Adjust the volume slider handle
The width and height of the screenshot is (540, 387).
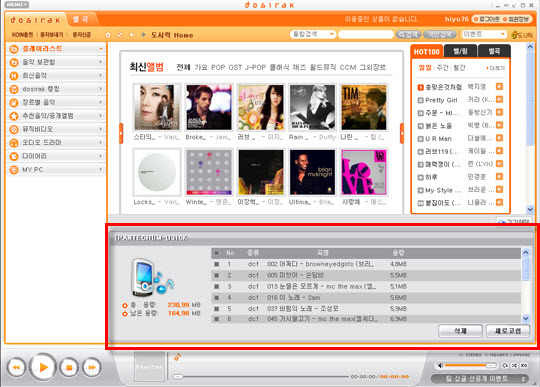[x=491, y=365]
